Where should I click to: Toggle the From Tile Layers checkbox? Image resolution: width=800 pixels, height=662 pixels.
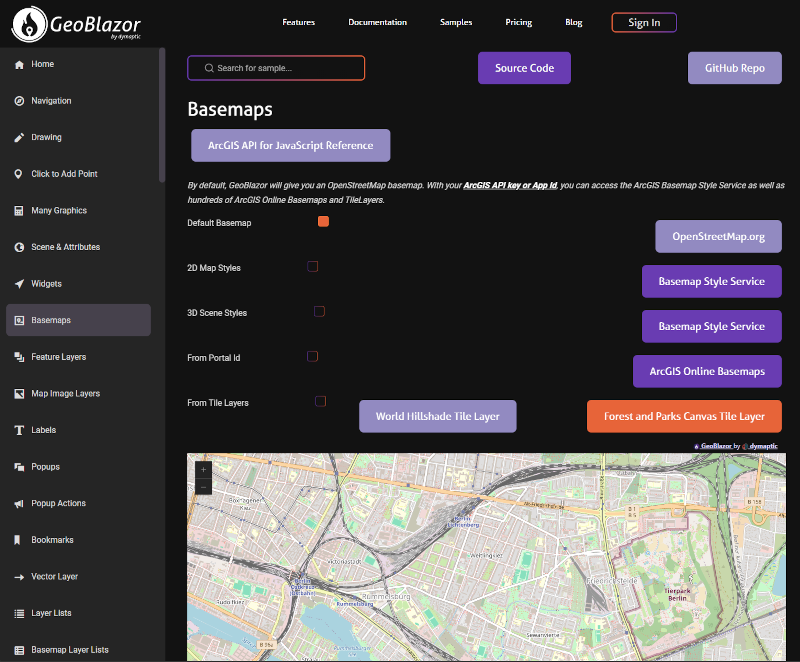point(320,401)
